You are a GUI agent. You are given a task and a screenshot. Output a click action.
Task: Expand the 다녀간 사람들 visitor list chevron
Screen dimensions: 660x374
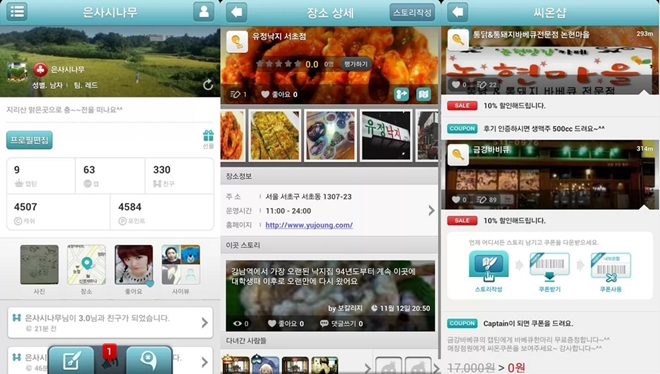[367, 368]
